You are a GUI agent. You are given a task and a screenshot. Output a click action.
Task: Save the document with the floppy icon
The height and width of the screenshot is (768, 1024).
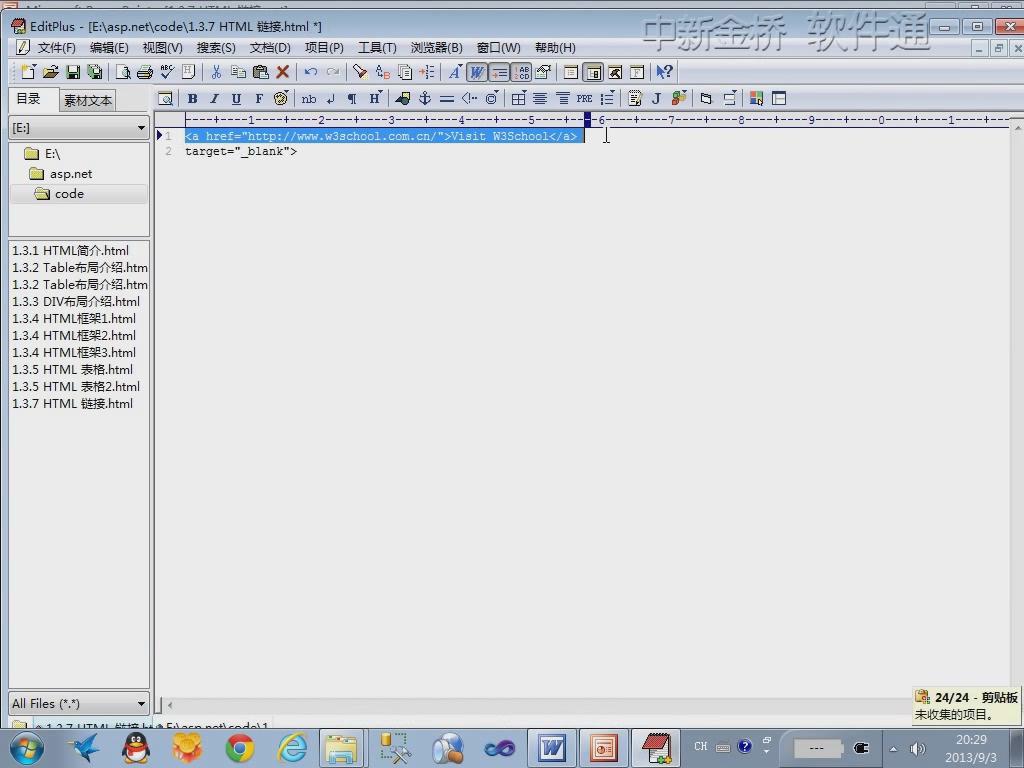click(x=73, y=72)
